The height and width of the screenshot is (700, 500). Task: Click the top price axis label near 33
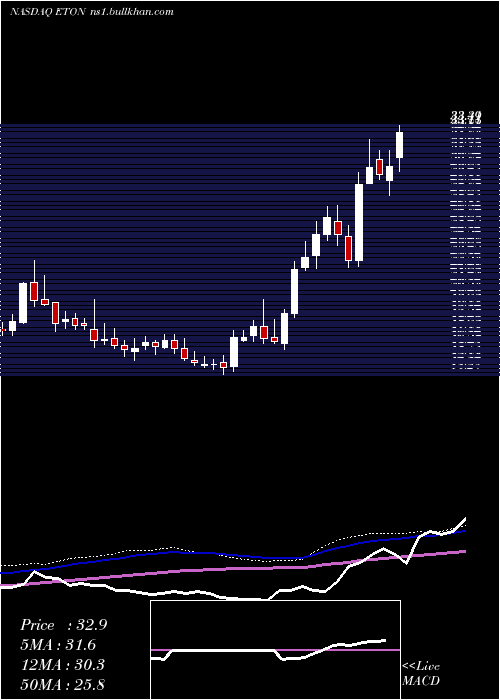point(466,119)
